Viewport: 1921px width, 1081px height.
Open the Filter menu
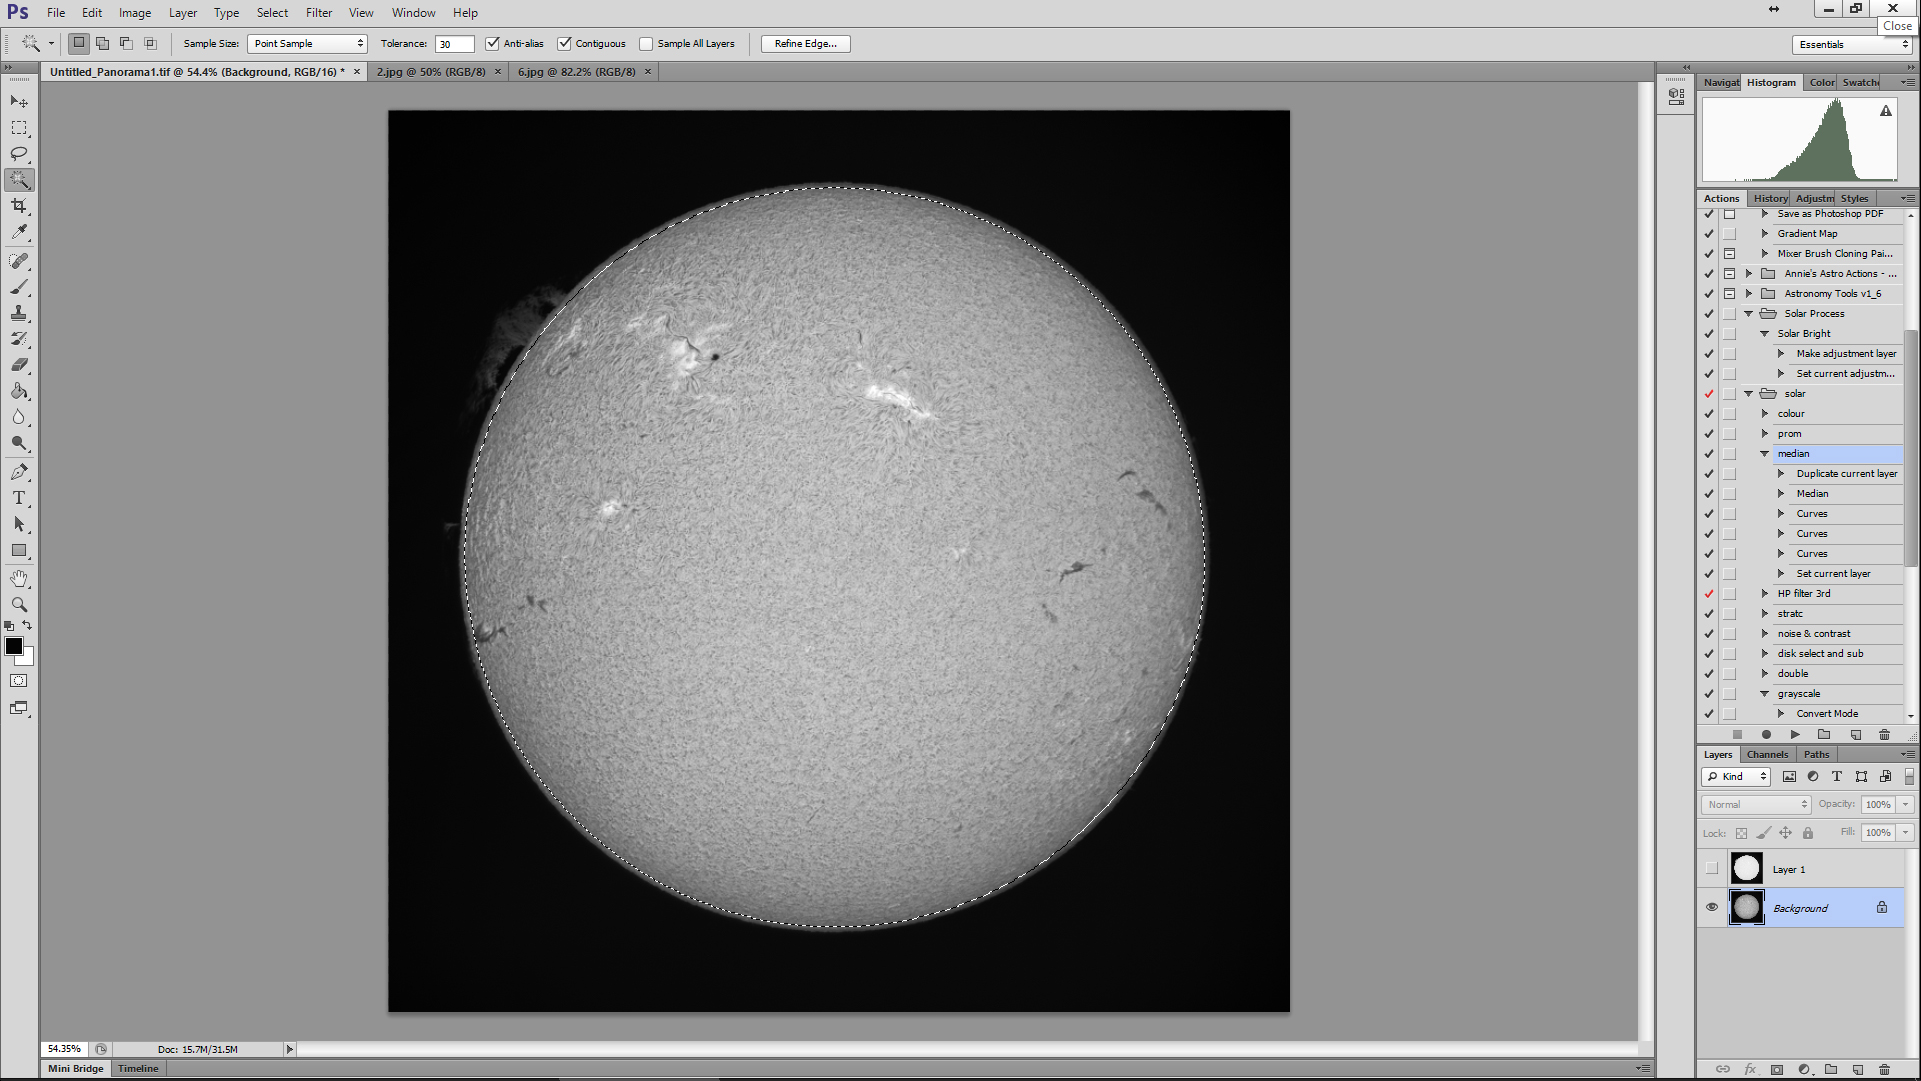[x=319, y=13]
